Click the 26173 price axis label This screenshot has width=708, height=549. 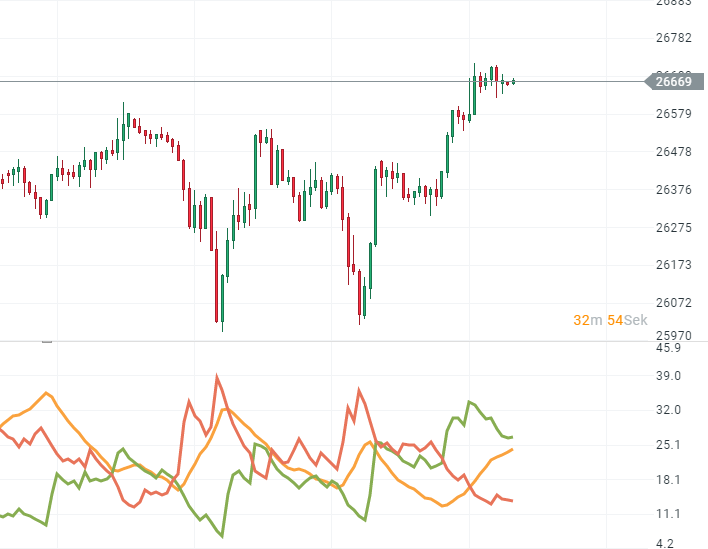(673, 265)
